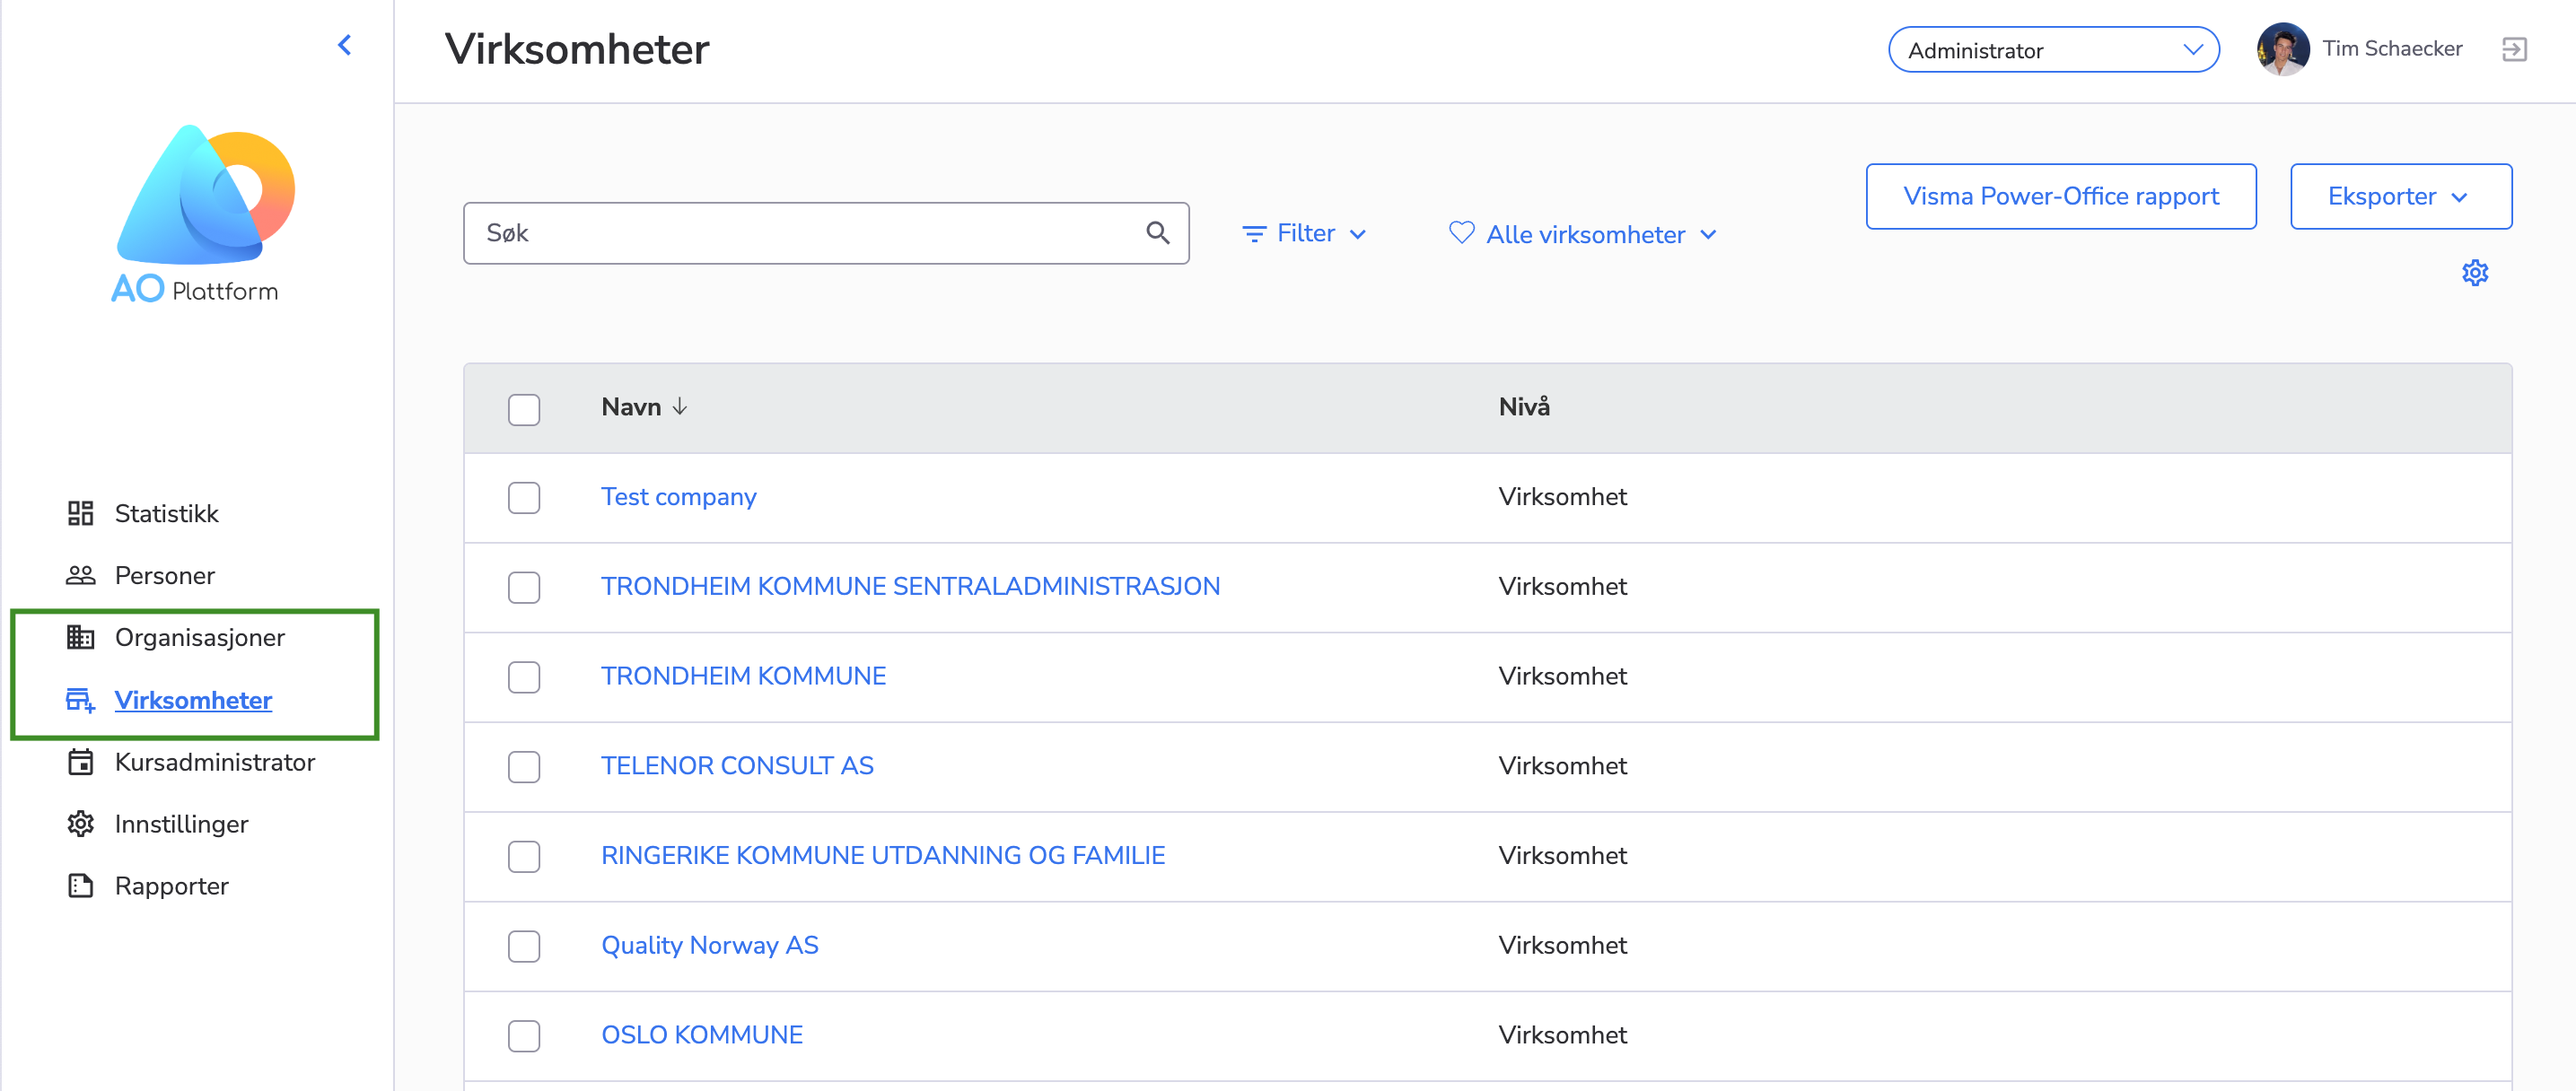Viewport: 2576px width, 1091px height.
Task: Click the Virksomheter store icon
Action: 80,700
